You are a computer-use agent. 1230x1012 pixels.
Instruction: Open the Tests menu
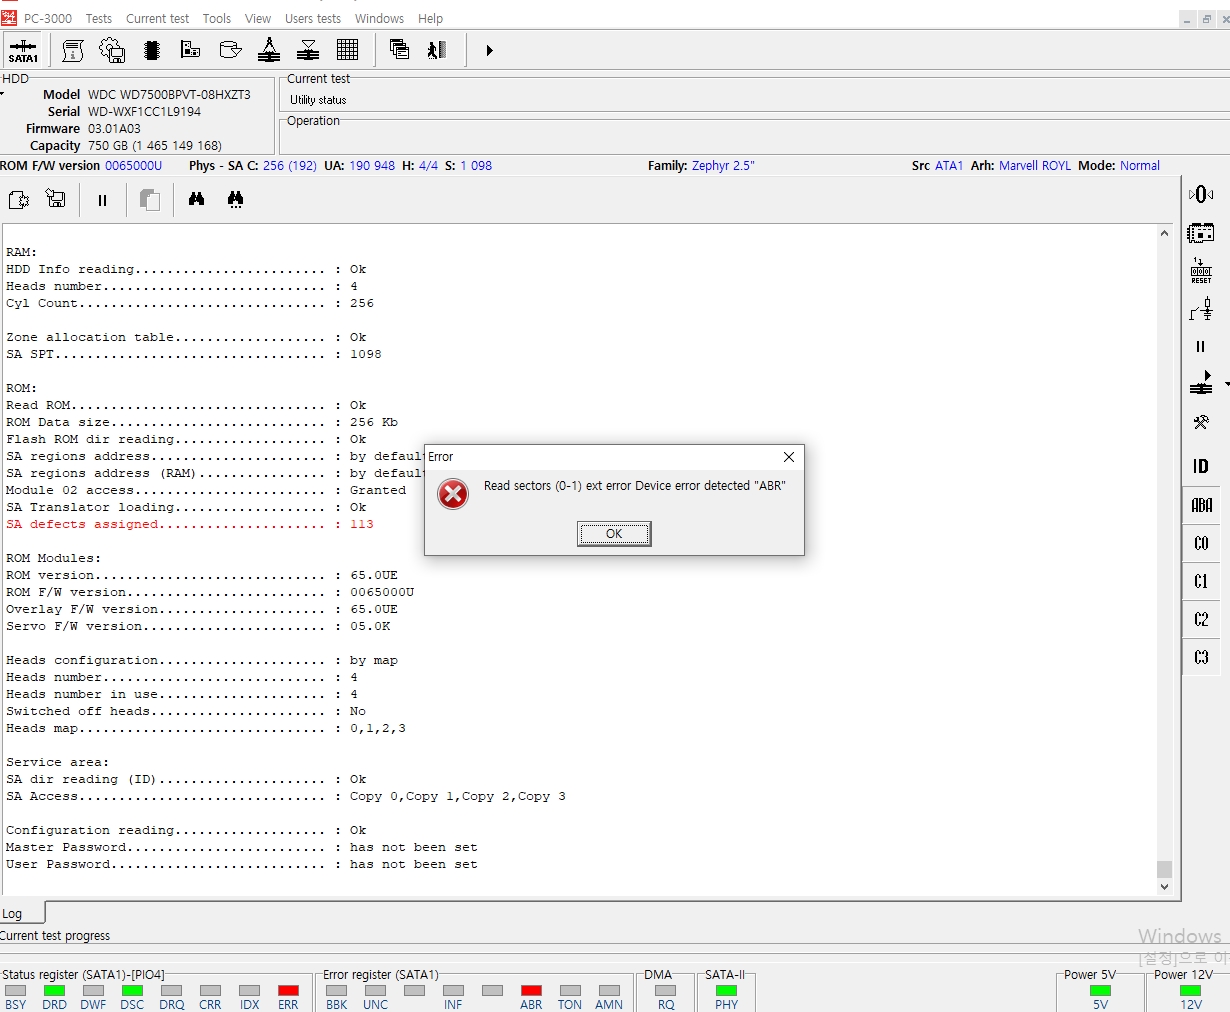(99, 18)
